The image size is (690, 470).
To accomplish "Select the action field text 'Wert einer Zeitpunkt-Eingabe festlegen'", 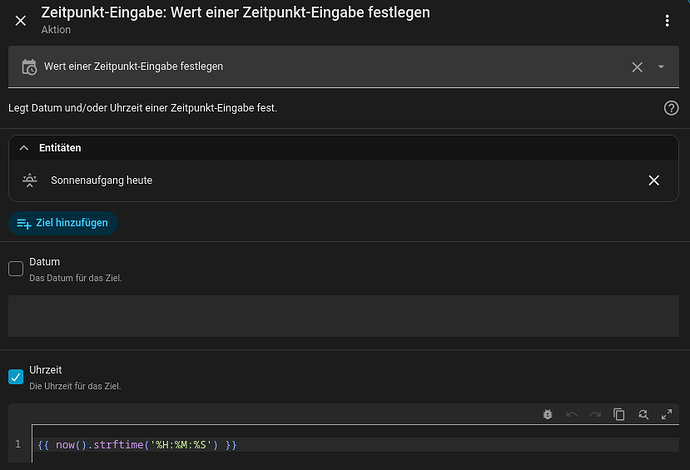I will [x=133, y=66].
